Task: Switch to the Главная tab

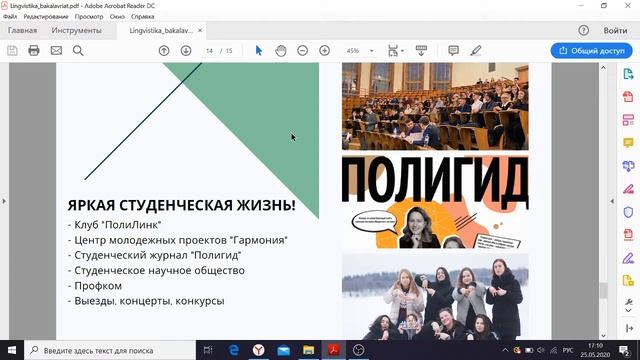Action: (x=22, y=31)
